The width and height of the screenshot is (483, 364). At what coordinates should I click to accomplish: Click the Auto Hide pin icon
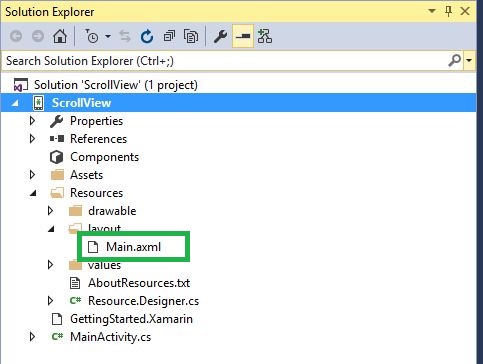click(x=449, y=11)
